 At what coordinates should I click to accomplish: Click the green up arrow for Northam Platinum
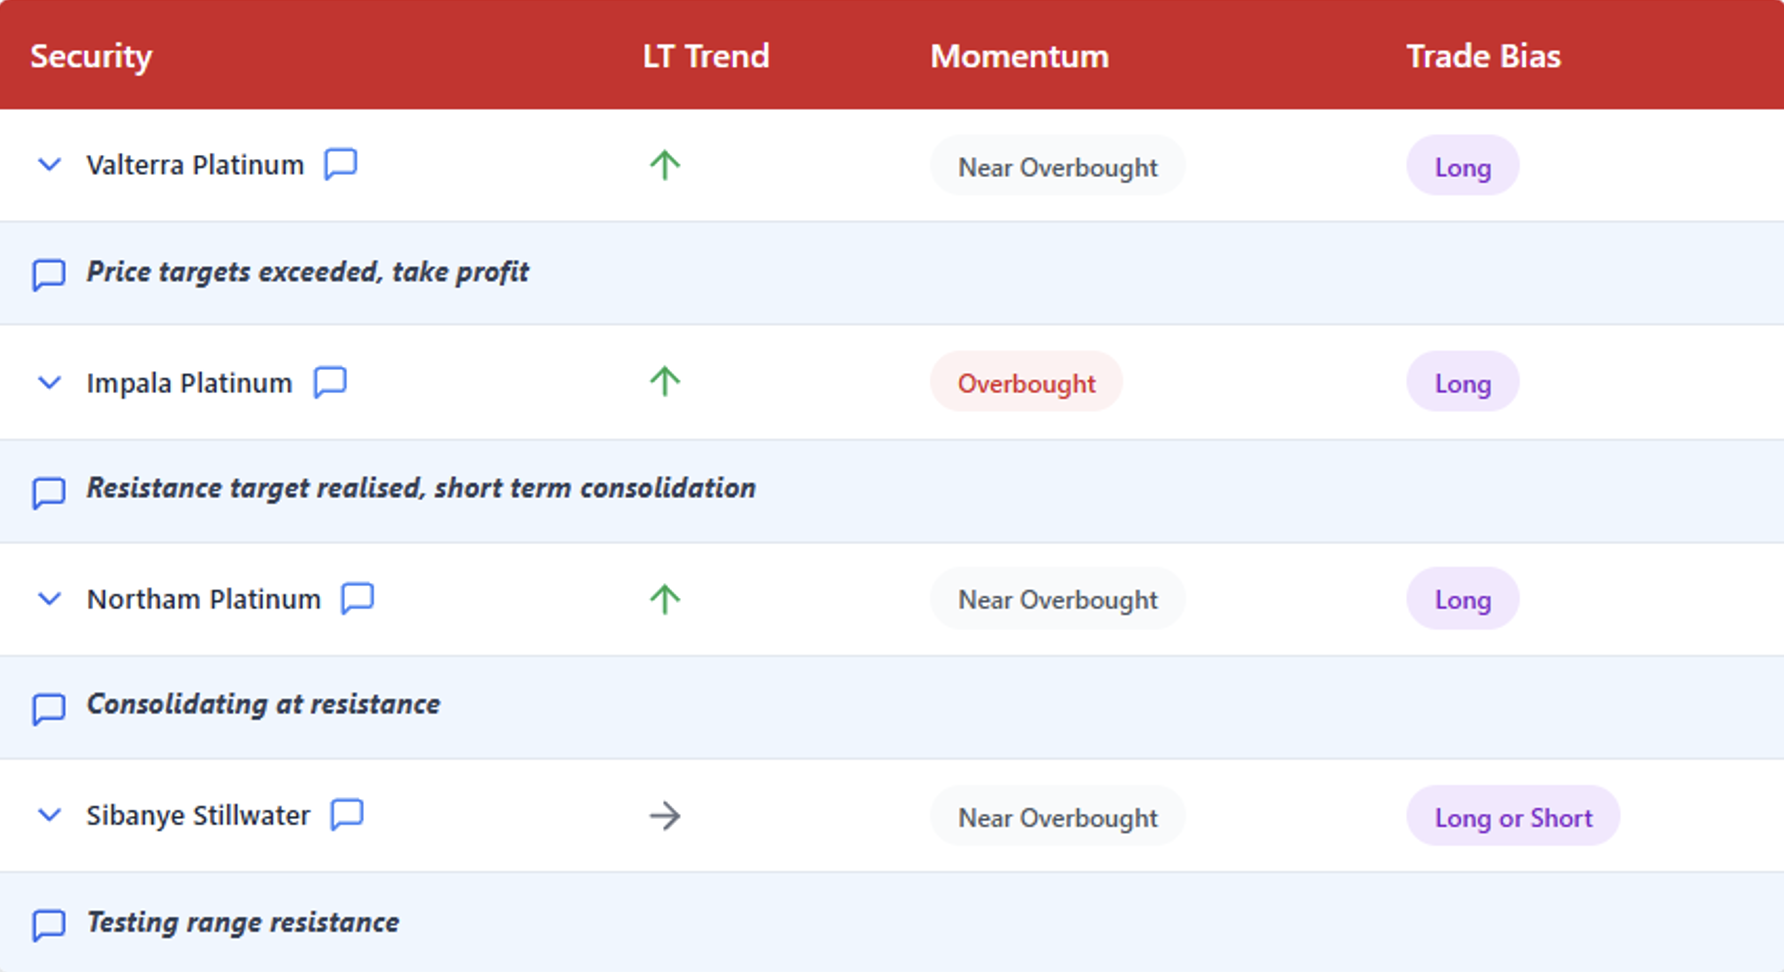665,599
